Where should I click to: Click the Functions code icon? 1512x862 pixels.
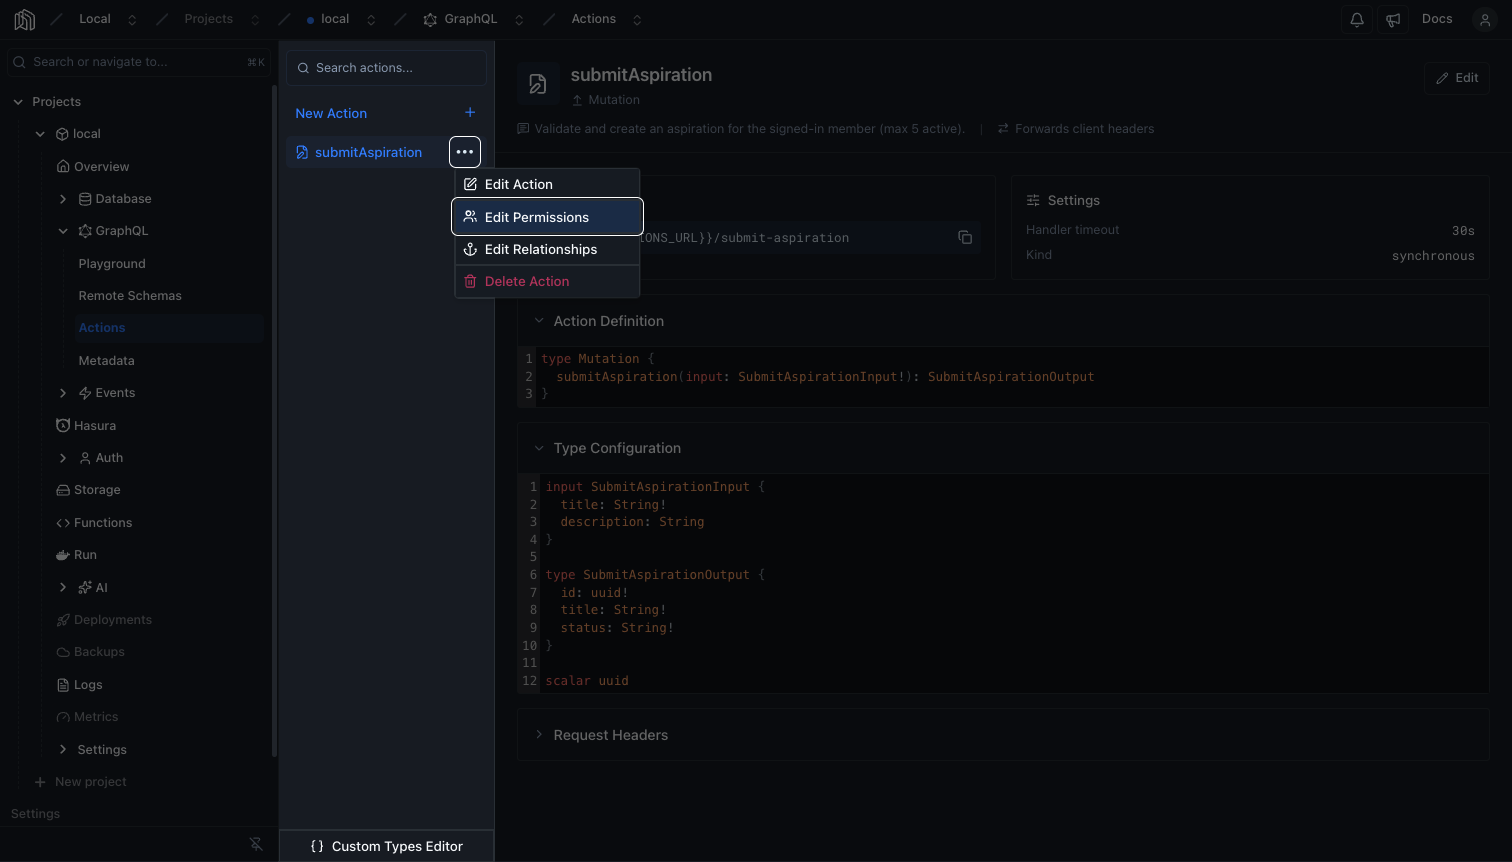click(x=63, y=522)
